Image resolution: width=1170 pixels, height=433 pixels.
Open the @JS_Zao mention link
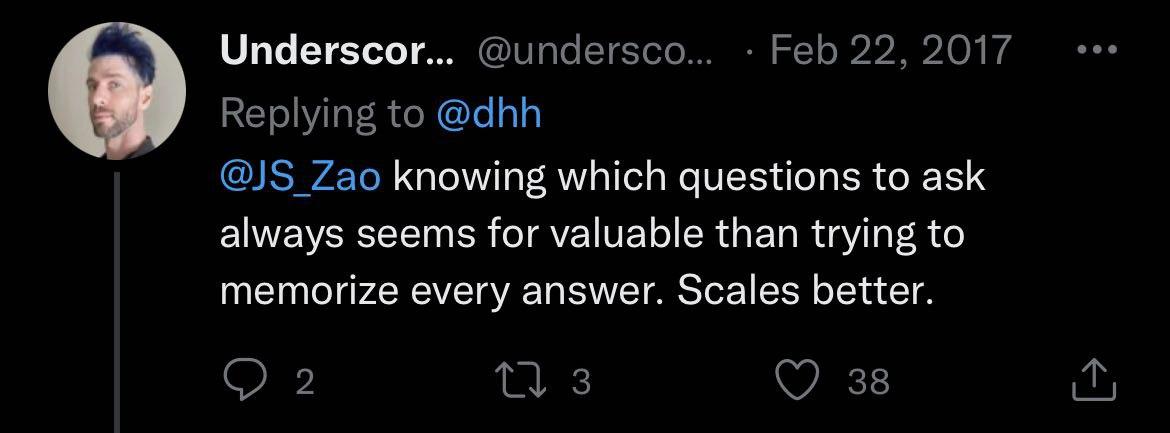point(301,177)
